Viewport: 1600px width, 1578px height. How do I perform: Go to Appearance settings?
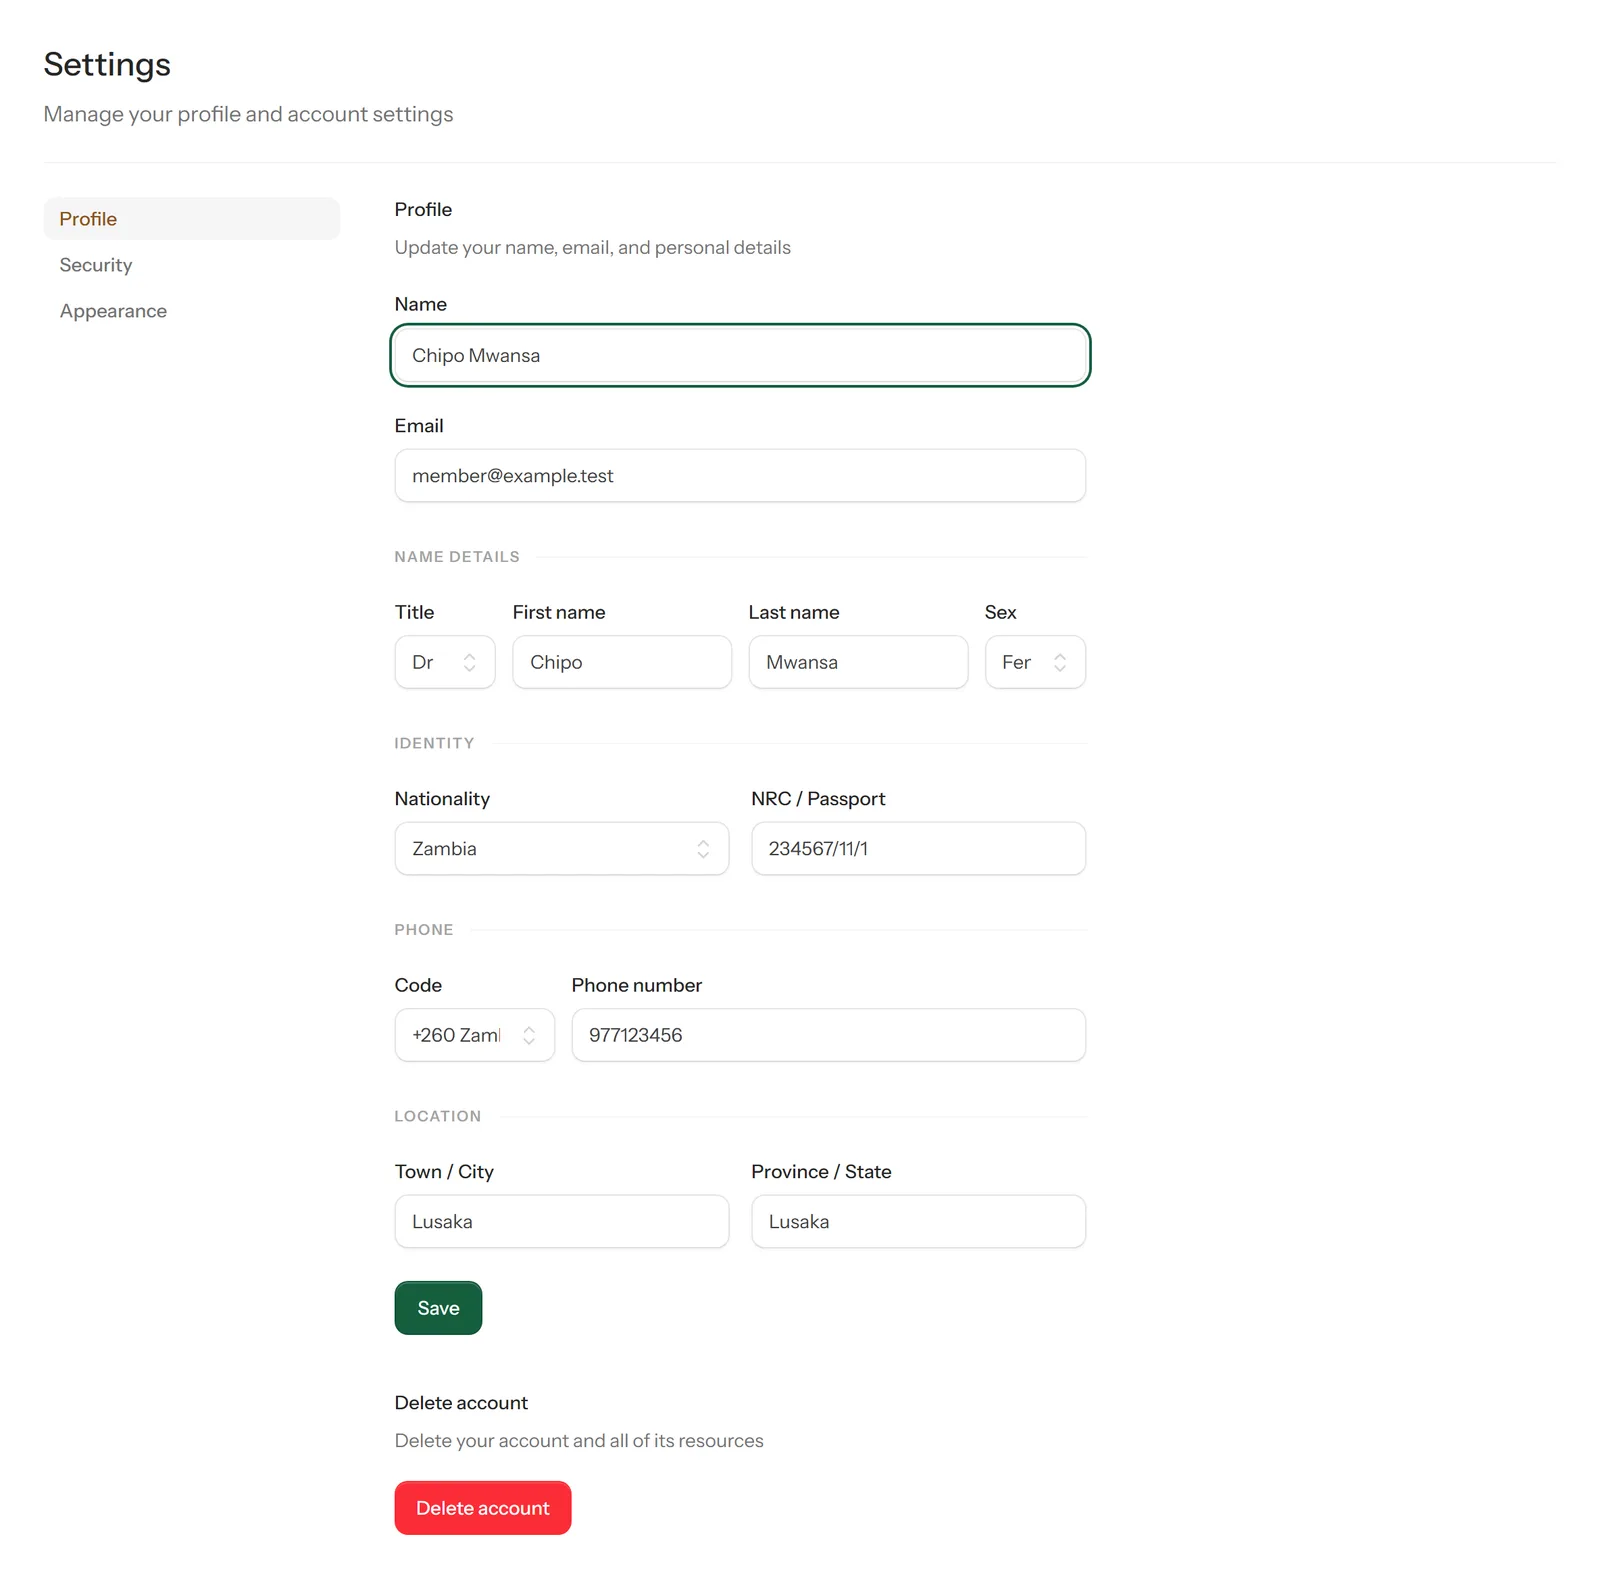191,311
